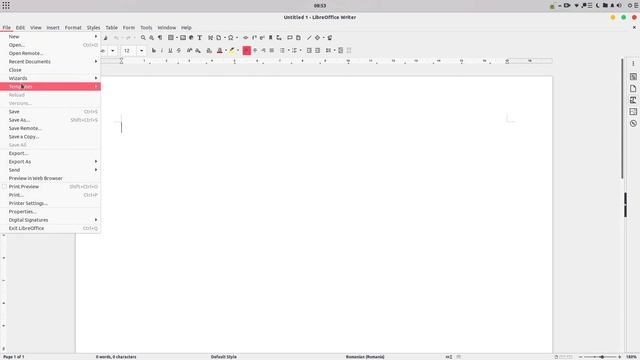This screenshot has width=640, height=360.
Task: Open the Edit menu
Action: click(x=20, y=27)
